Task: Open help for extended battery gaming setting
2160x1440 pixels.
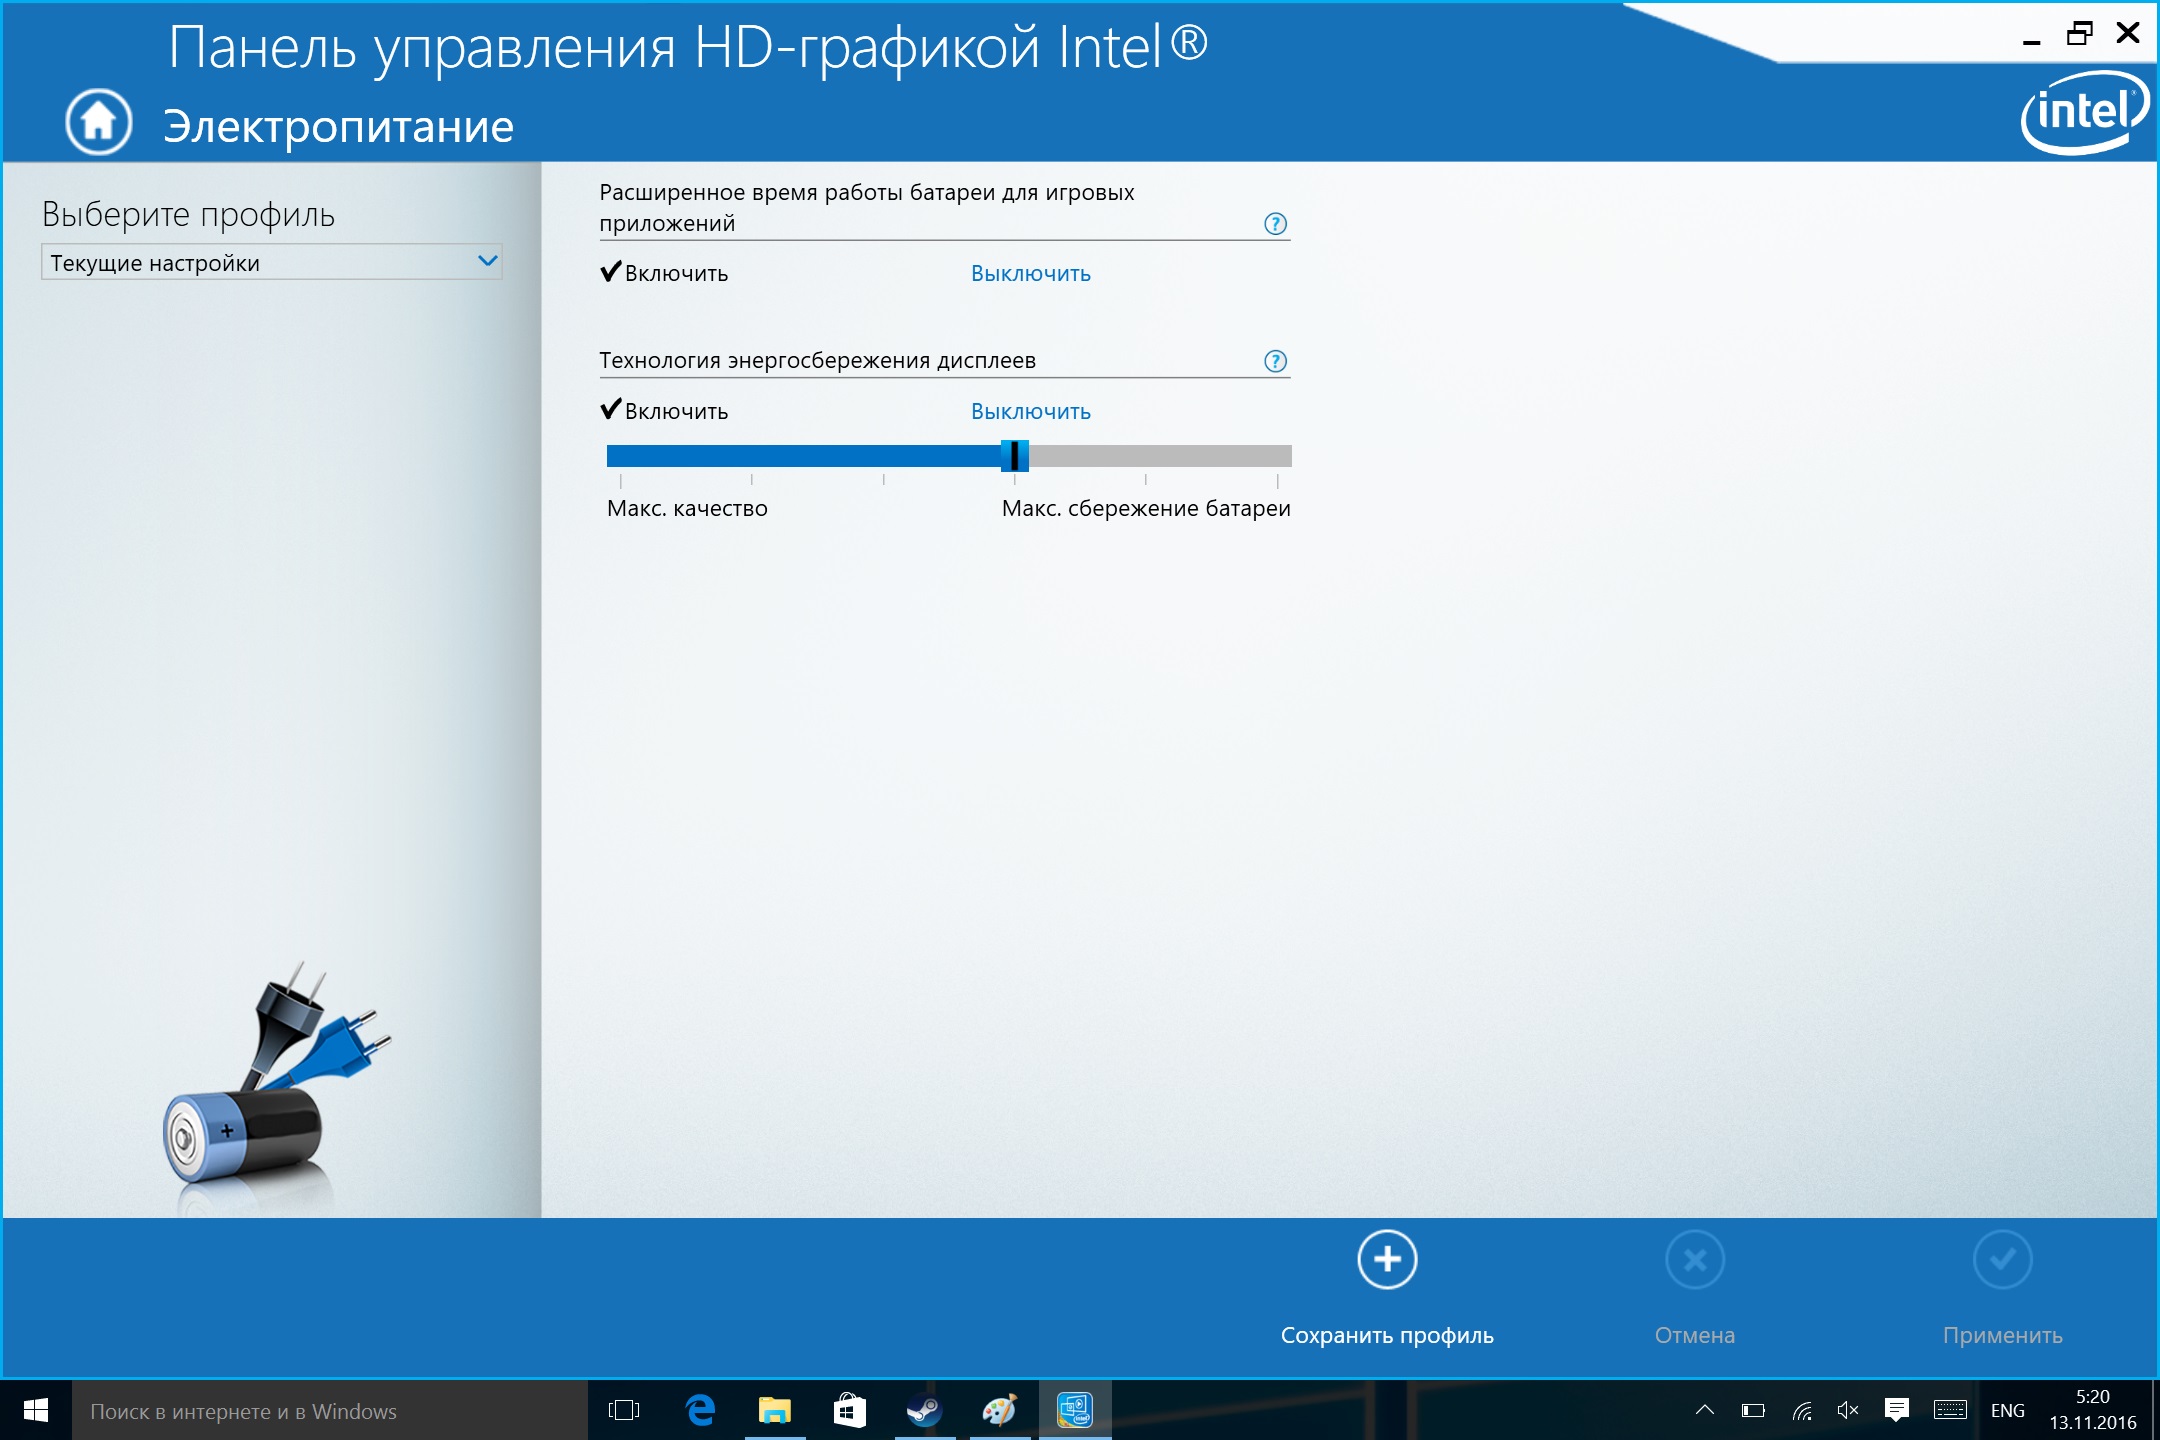Action: (1275, 224)
